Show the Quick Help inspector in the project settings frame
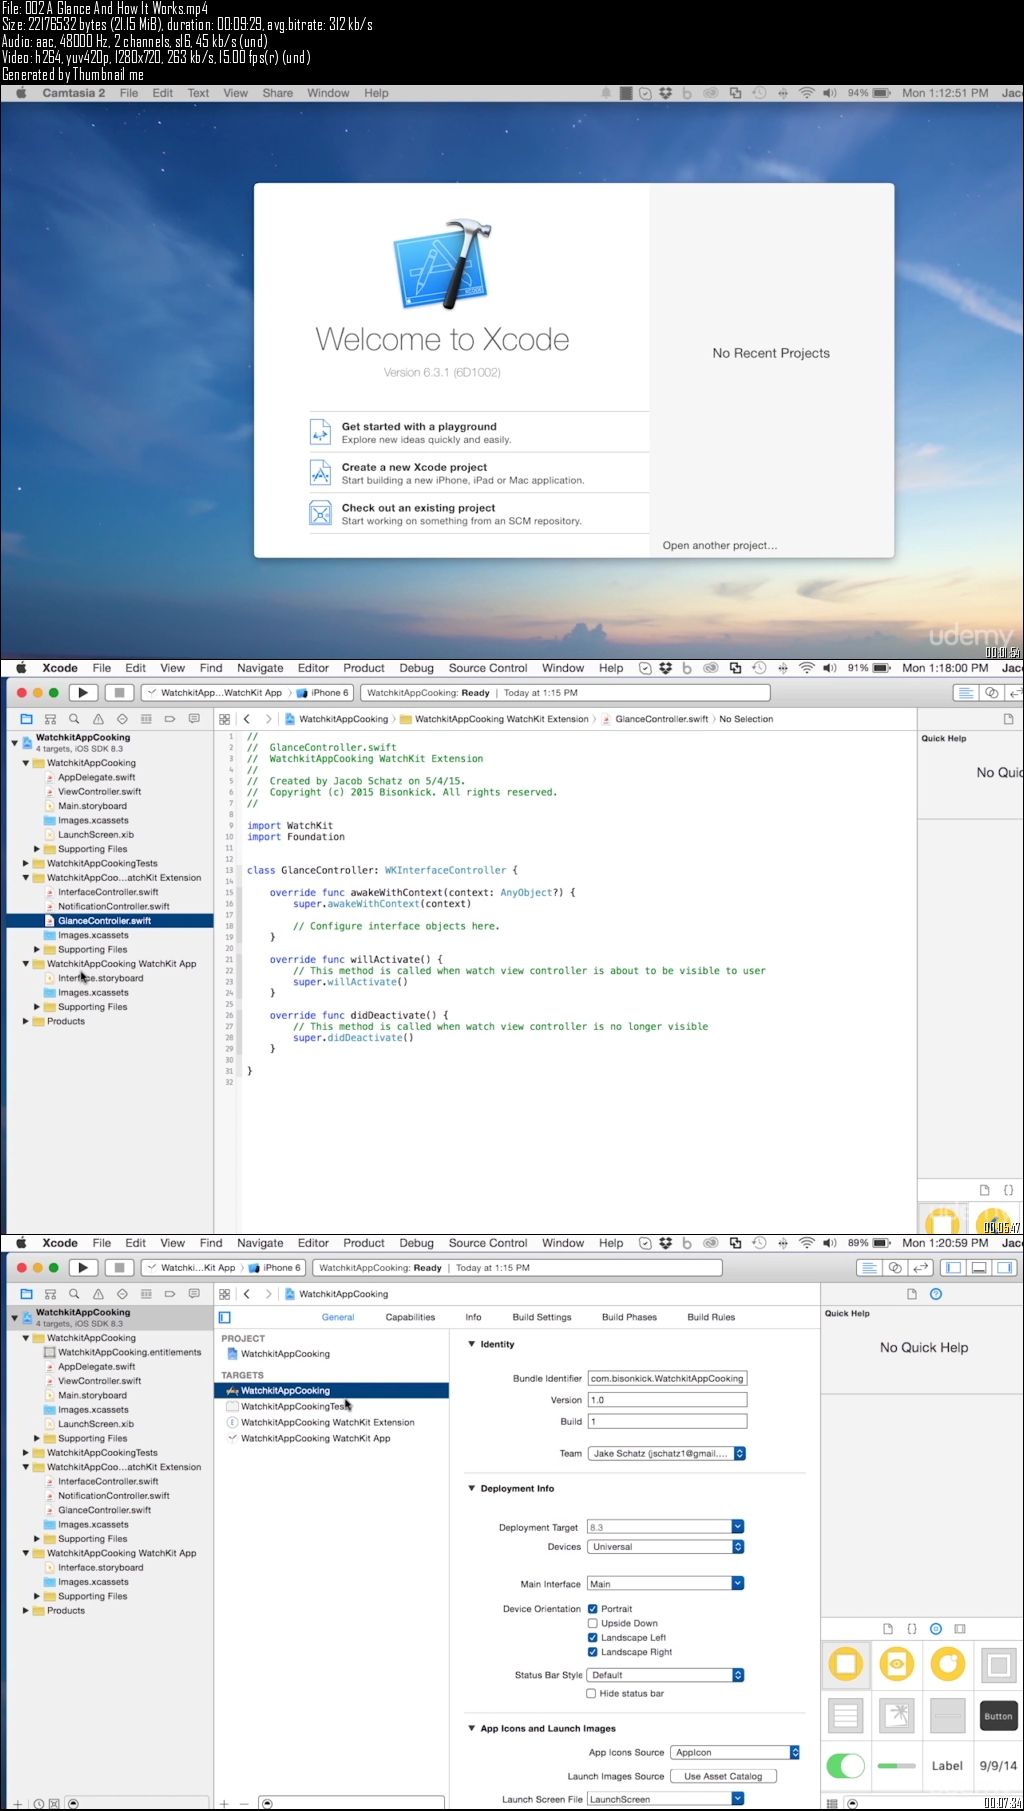 pyautogui.click(x=936, y=1294)
